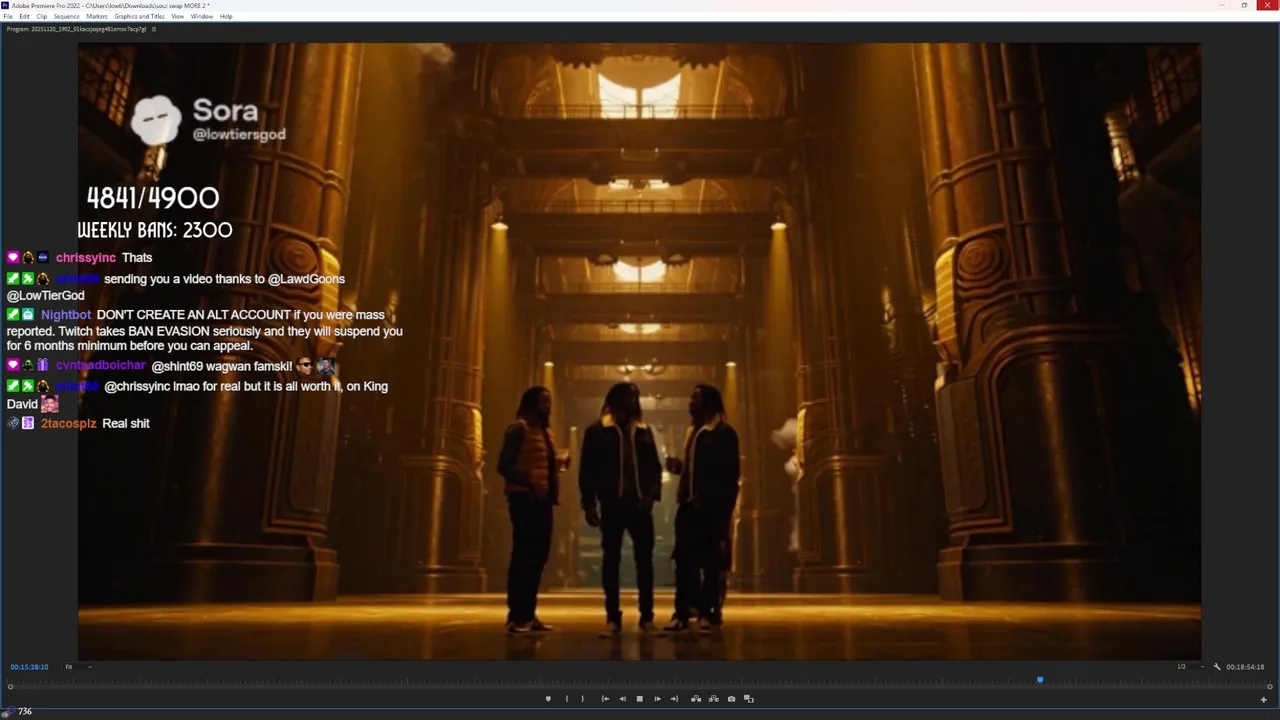Select the Program monitor sequence tab
The width and height of the screenshot is (1280, 720).
(x=76, y=29)
